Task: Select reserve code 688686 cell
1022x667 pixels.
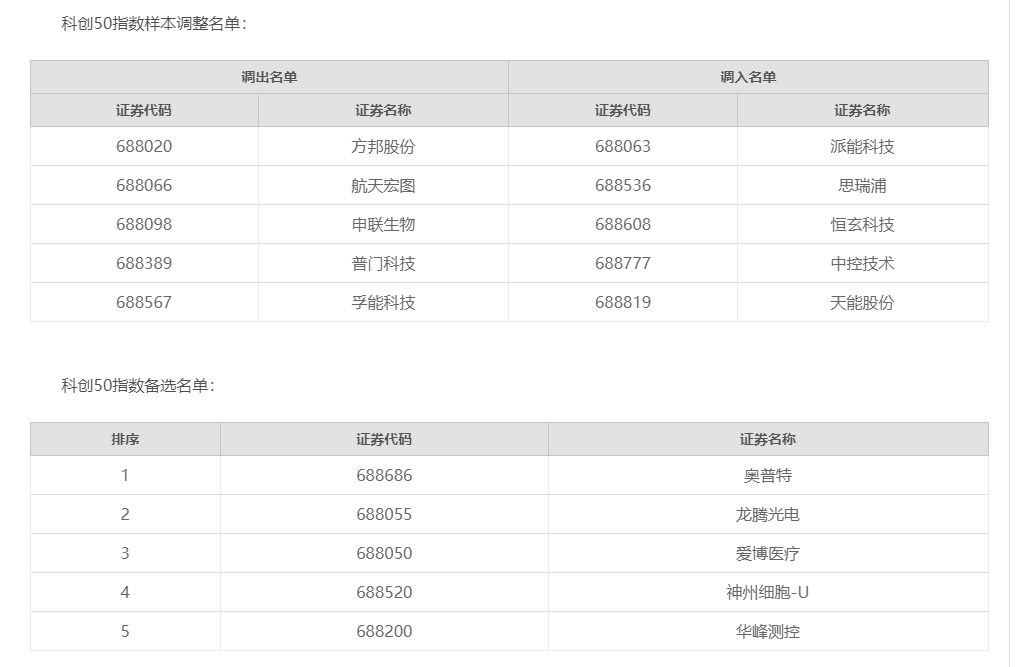Action: coord(384,475)
